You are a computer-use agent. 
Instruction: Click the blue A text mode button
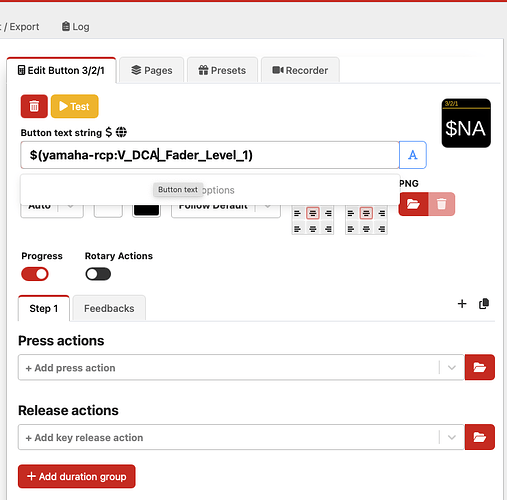pyautogui.click(x=413, y=155)
